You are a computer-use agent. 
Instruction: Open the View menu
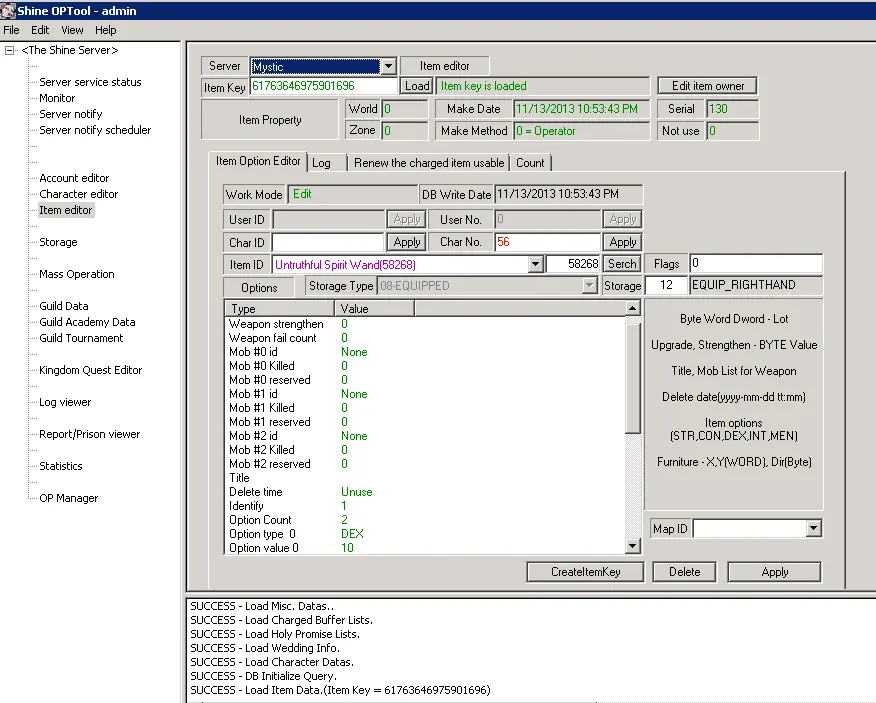tap(72, 30)
